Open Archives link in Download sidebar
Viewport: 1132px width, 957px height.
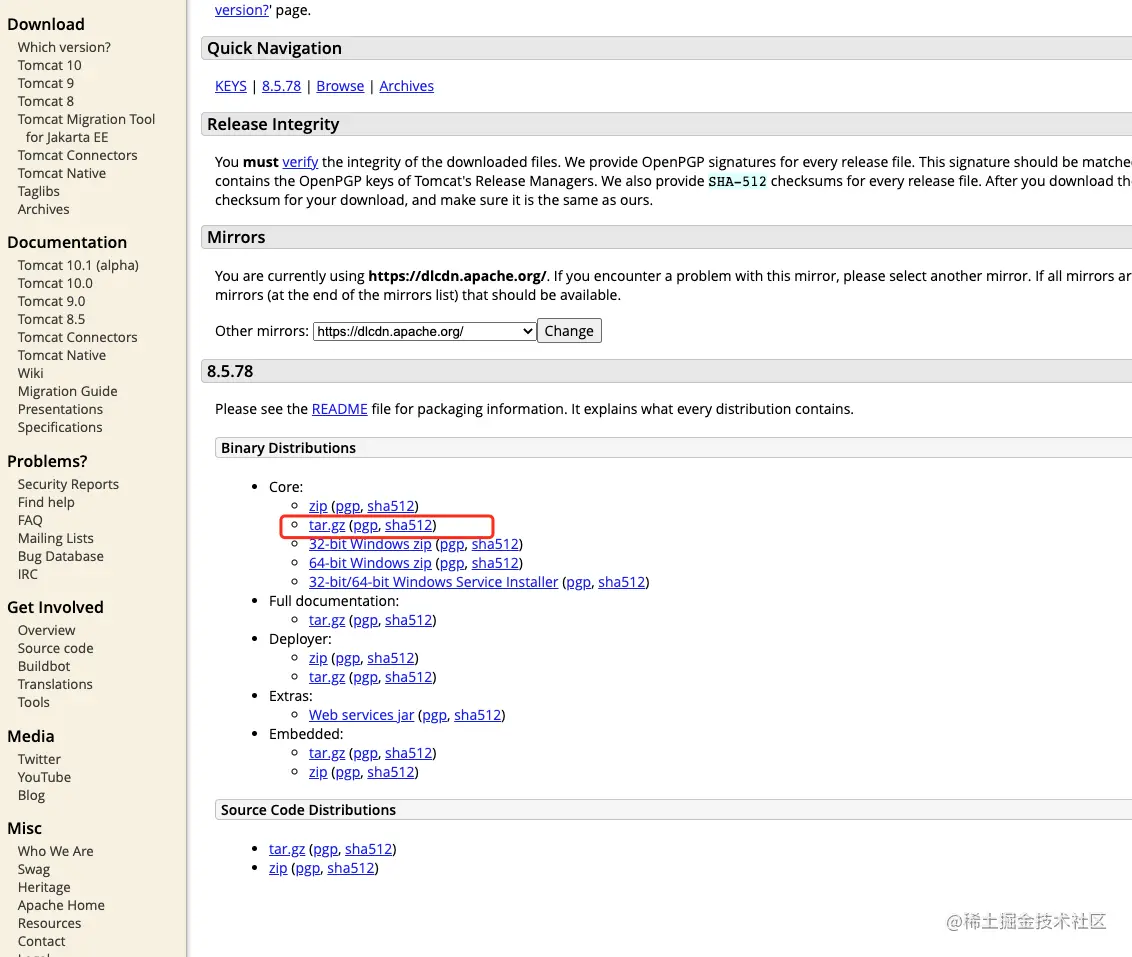tap(43, 209)
